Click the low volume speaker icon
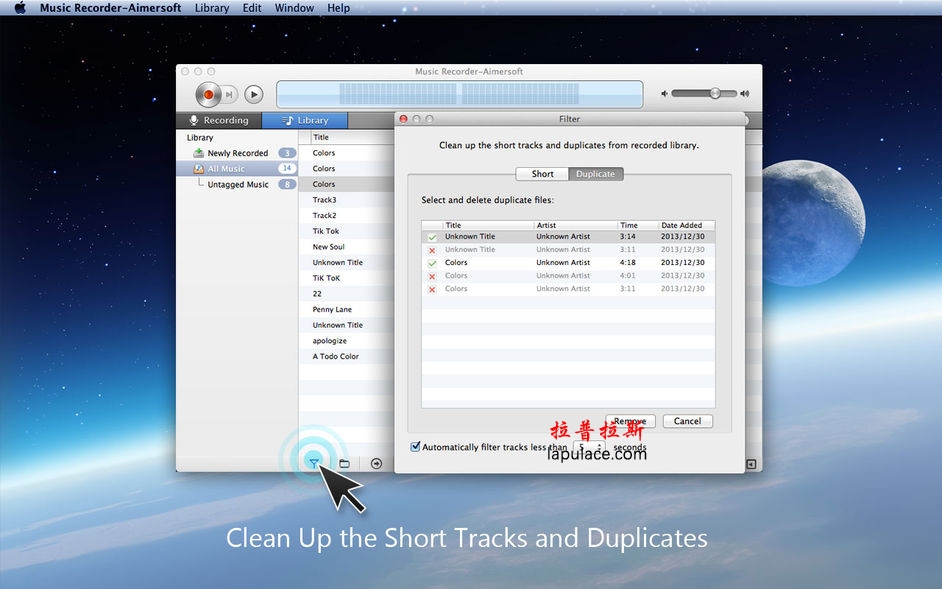This screenshot has width=942, height=589. [664, 94]
